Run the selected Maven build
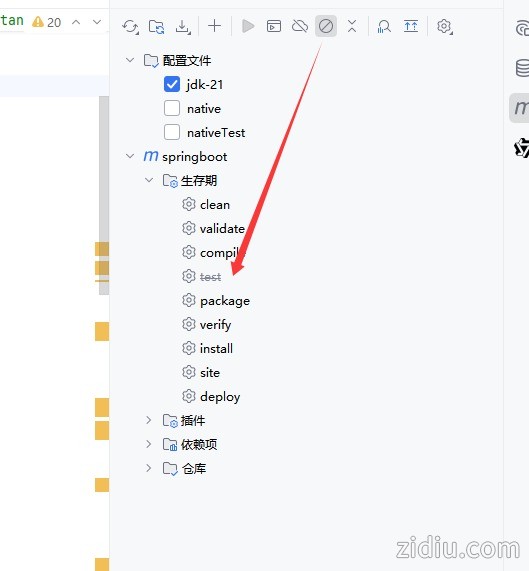The height and width of the screenshot is (571, 529). 248,26
